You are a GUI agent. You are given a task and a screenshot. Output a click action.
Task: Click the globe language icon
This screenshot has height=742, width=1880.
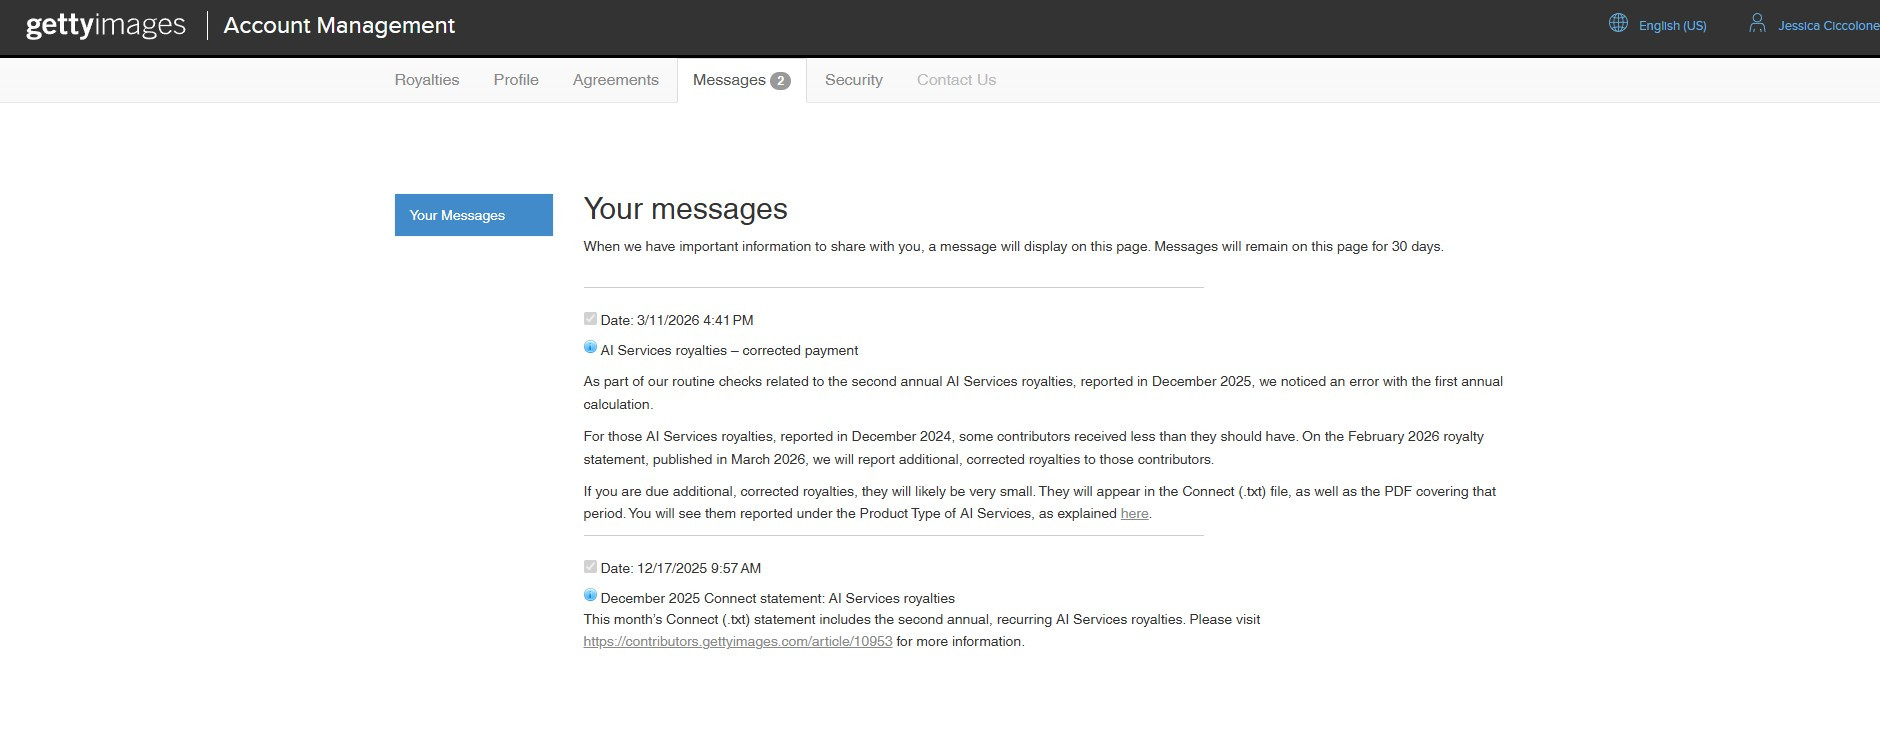point(1618,23)
